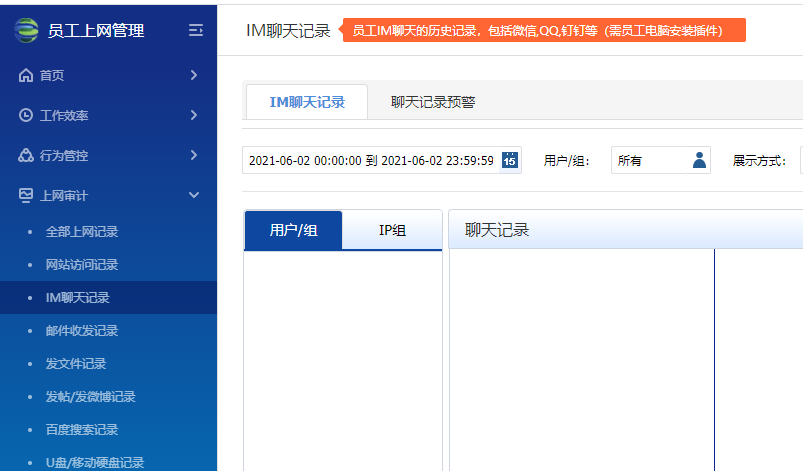Image resolution: width=803 pixels, height=471 pixels.
Task: Collapse the sidebar with the menu toggle icon
Action: (195, 31)
